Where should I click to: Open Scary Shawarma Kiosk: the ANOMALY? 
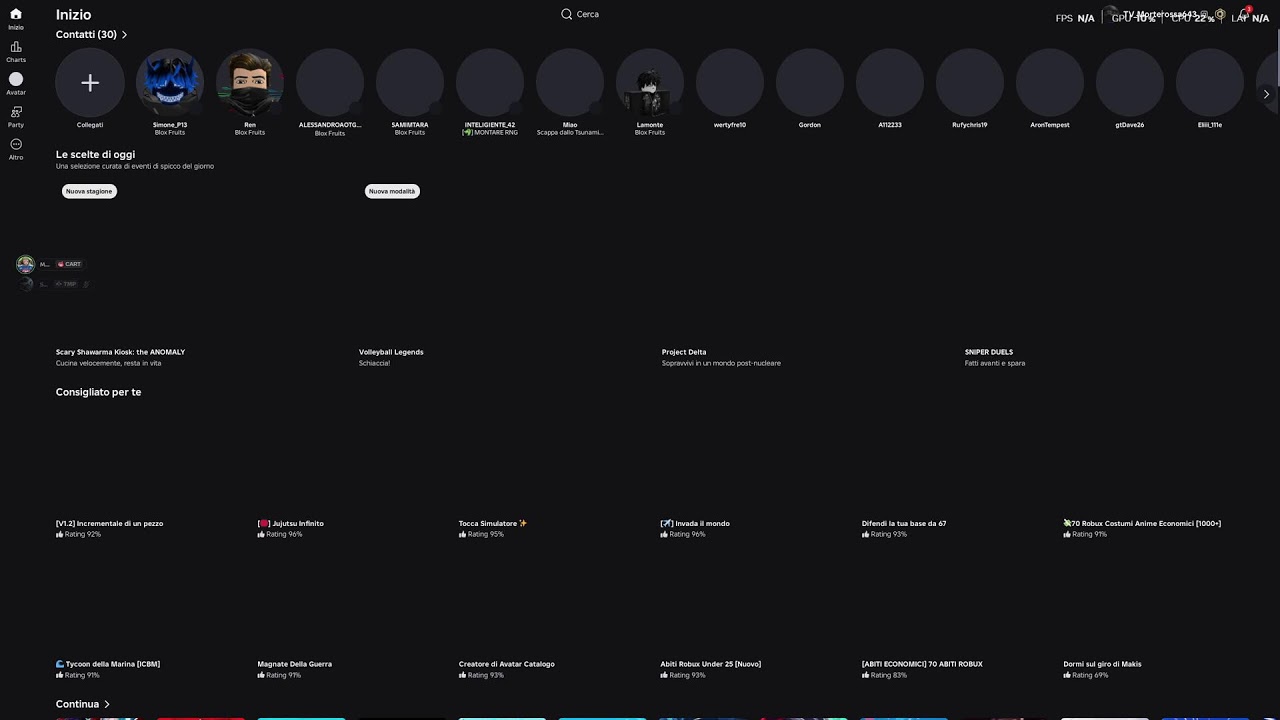pyautogui.click(x=120, y=352)
